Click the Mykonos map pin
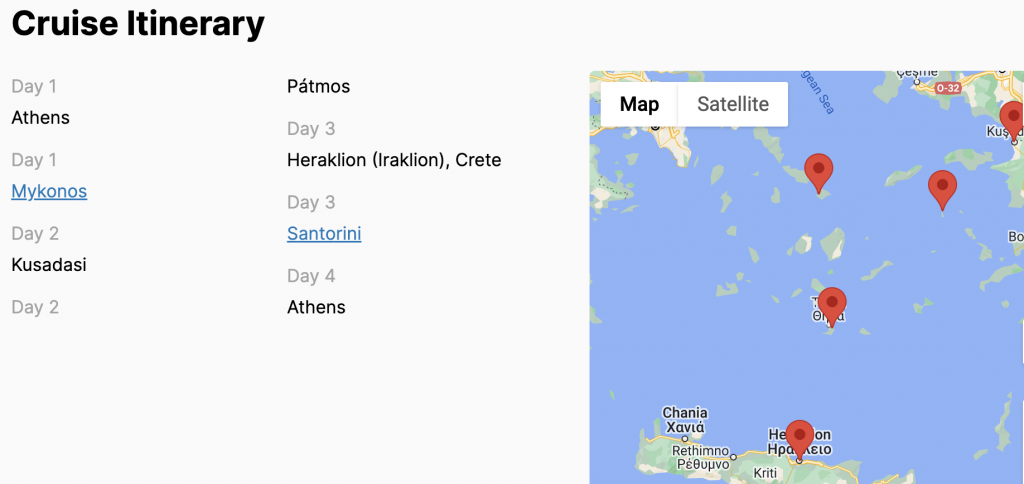The height and width of the screenshot is (484, 1024). coord(818,172)
